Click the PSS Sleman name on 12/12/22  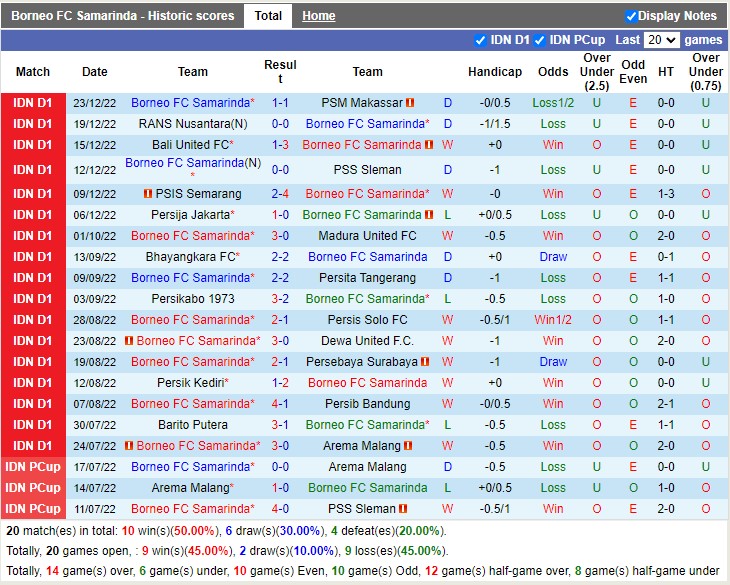tap(367, 169)
